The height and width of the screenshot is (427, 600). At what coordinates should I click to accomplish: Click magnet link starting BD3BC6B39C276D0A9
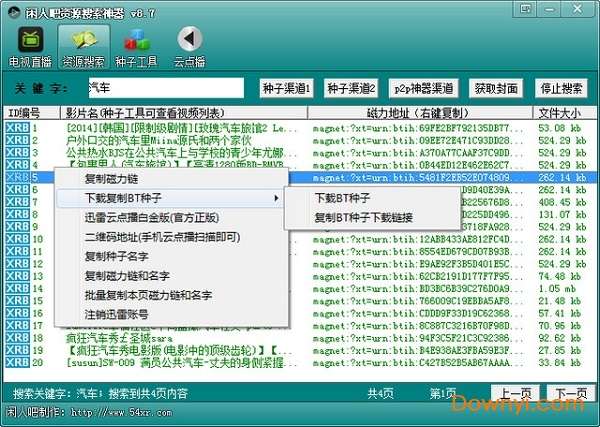coord(418,289)
